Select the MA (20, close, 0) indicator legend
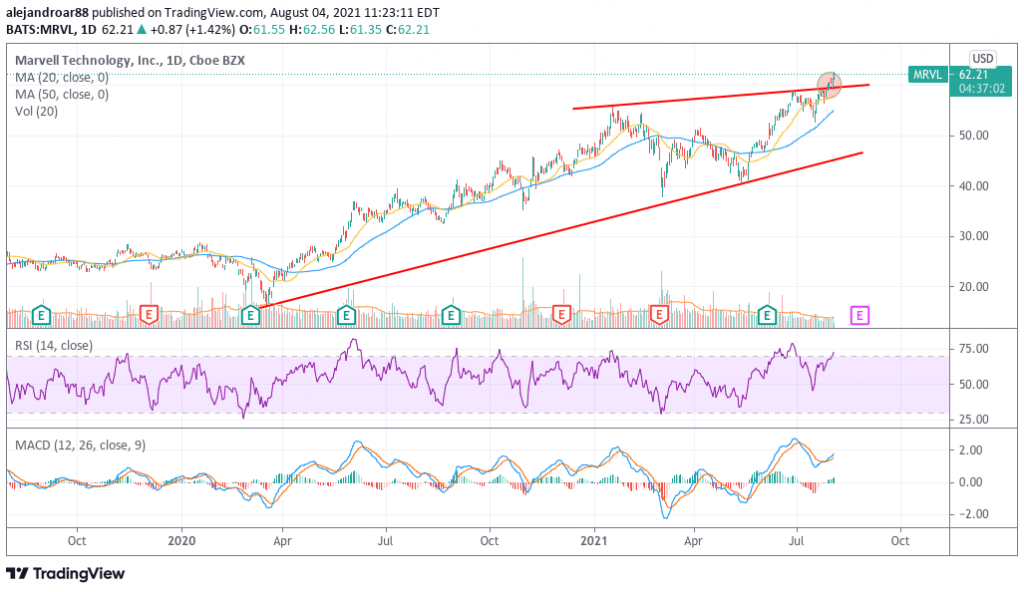1024x592 pixels. (x=62, y=78)
